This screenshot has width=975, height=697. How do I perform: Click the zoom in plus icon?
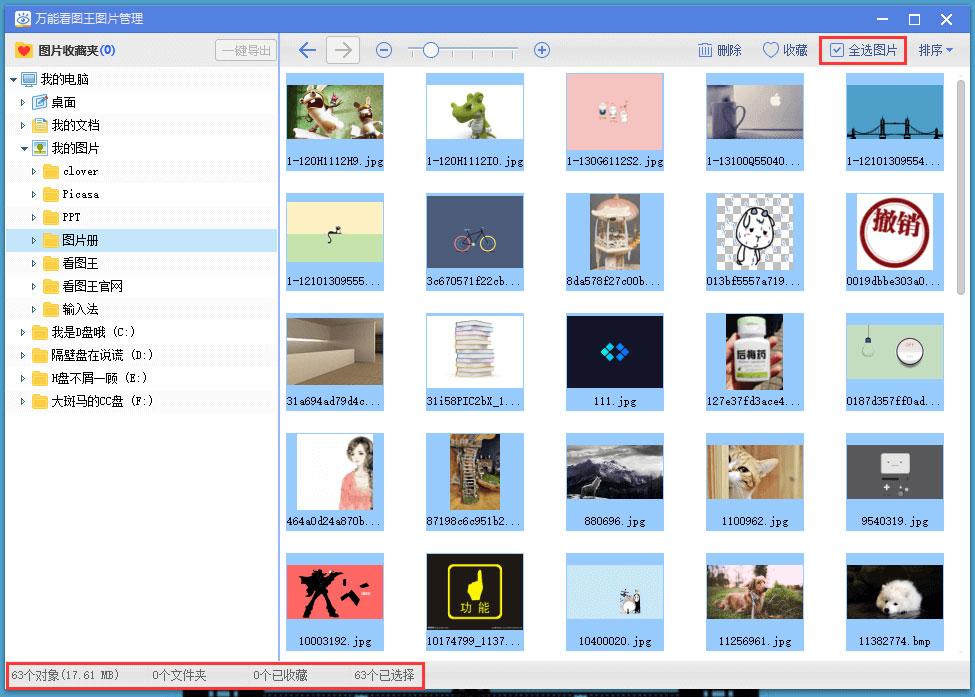pyautogui.click(x=542, y=50)
